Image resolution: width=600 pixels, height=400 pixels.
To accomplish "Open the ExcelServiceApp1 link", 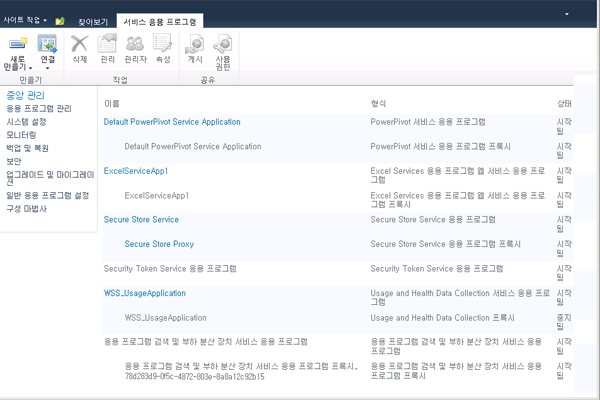I will [136, 171].
